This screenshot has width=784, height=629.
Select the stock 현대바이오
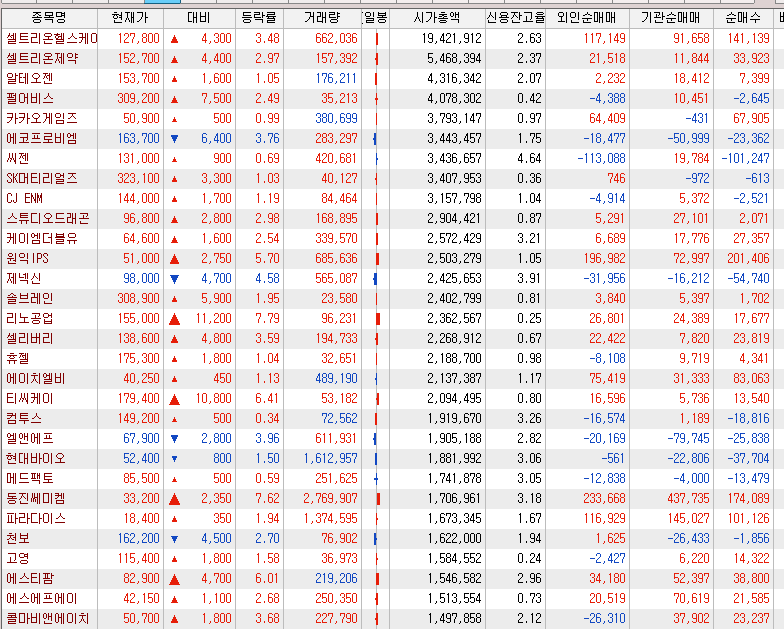pos(36,458)
